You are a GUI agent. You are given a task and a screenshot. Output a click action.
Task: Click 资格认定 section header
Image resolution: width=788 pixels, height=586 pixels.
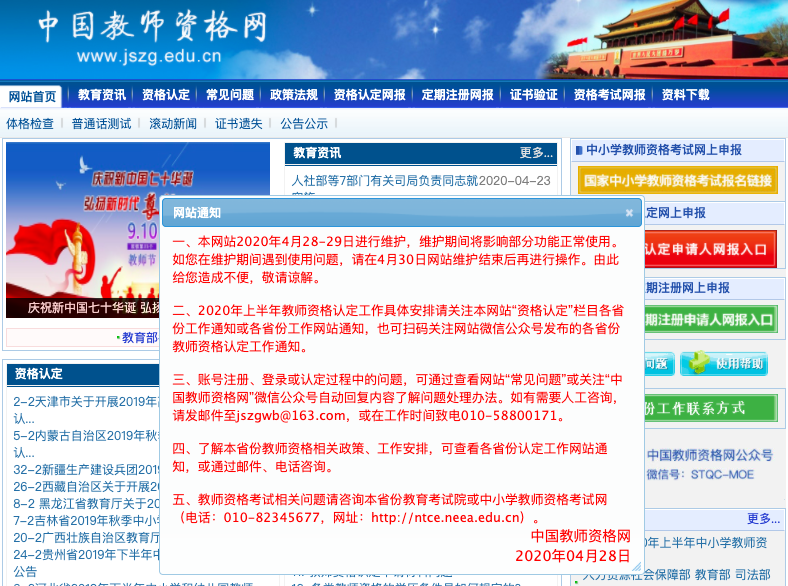[39, 374]
